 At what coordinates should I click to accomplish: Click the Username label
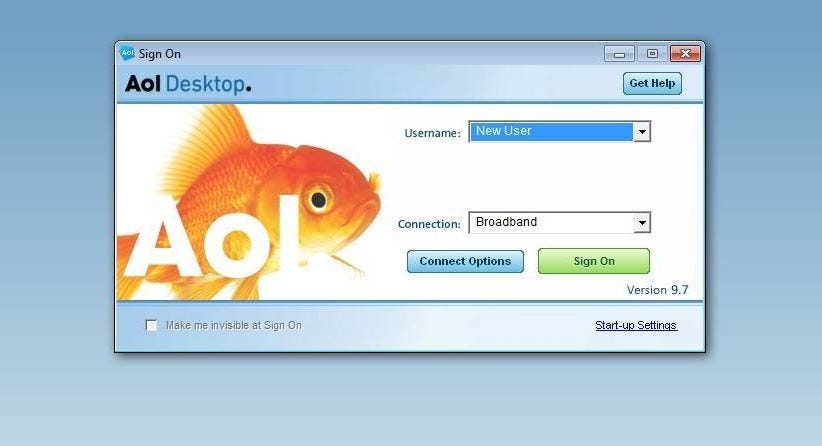pyautogui.click(x=432, y=133)
